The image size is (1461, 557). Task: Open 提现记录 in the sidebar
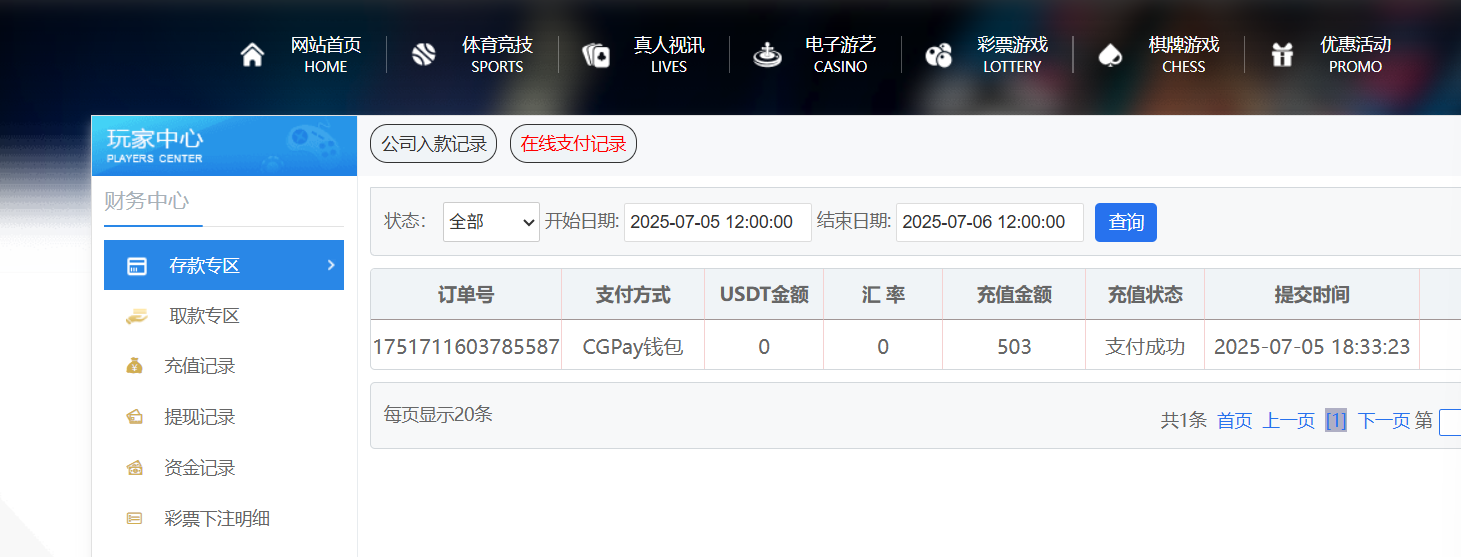click(x=200, y=417)
